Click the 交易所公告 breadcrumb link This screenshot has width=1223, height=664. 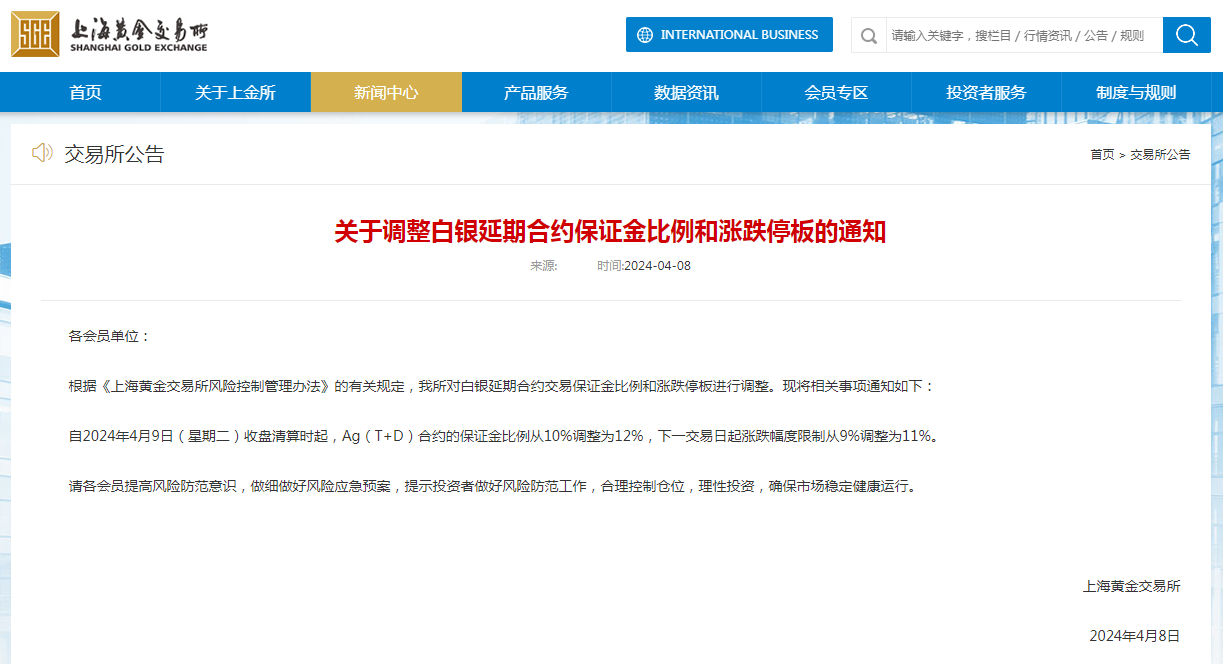pyautogui.click(x=1160, y=155)
